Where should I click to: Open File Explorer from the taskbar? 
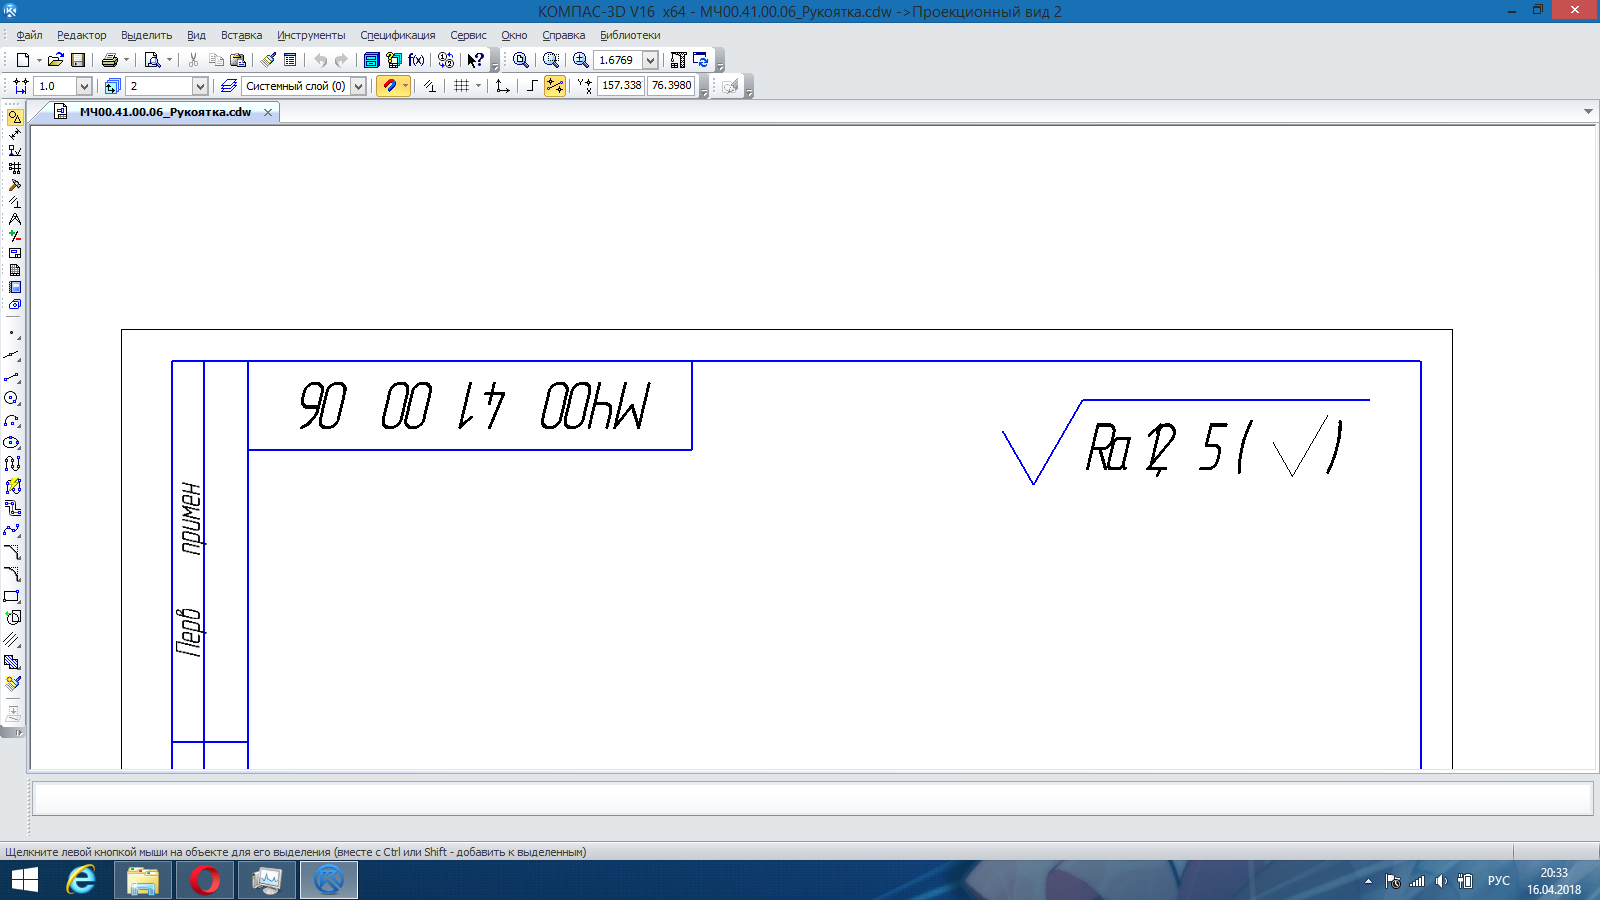click(x=142, y=880)
